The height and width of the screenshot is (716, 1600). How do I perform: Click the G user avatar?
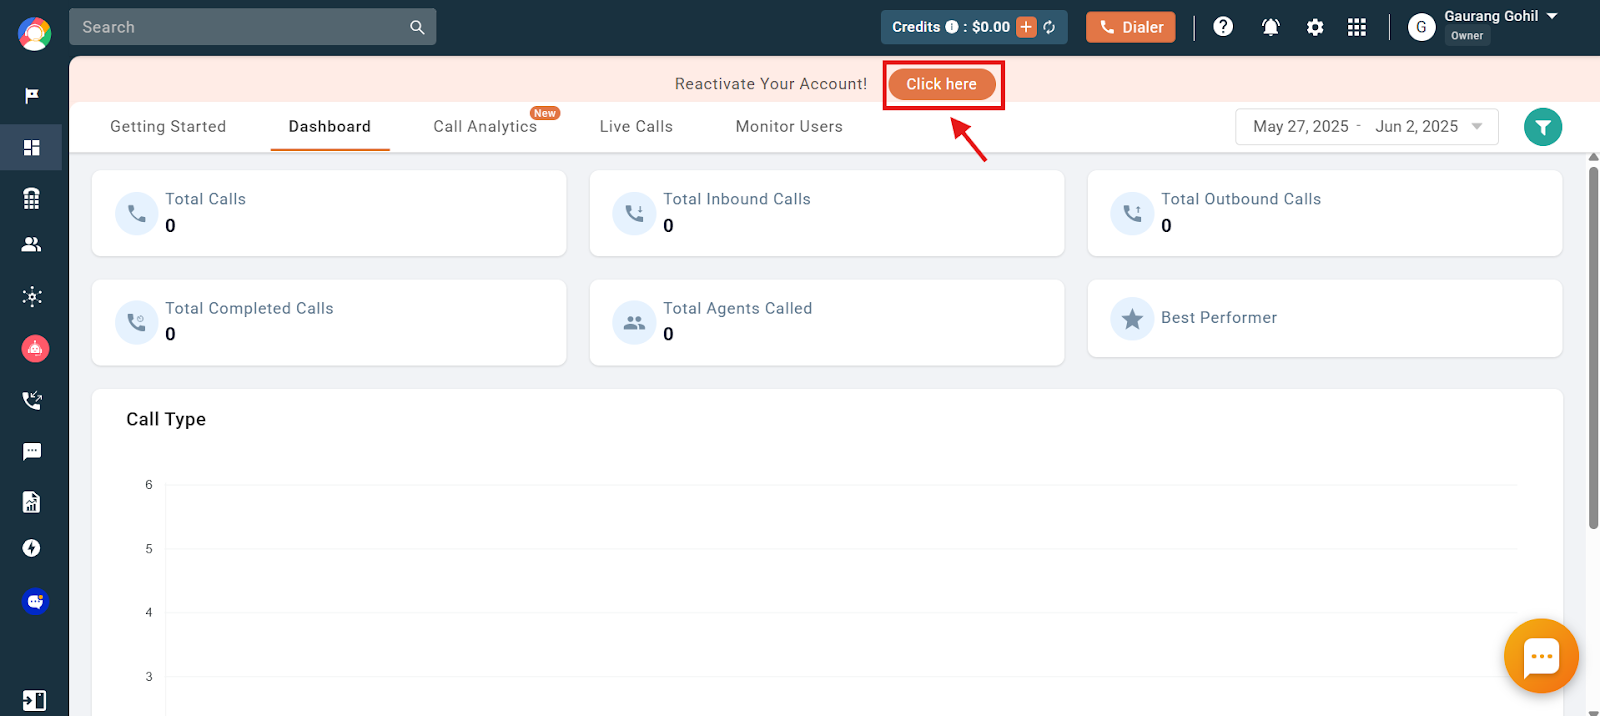[1421, 27]
